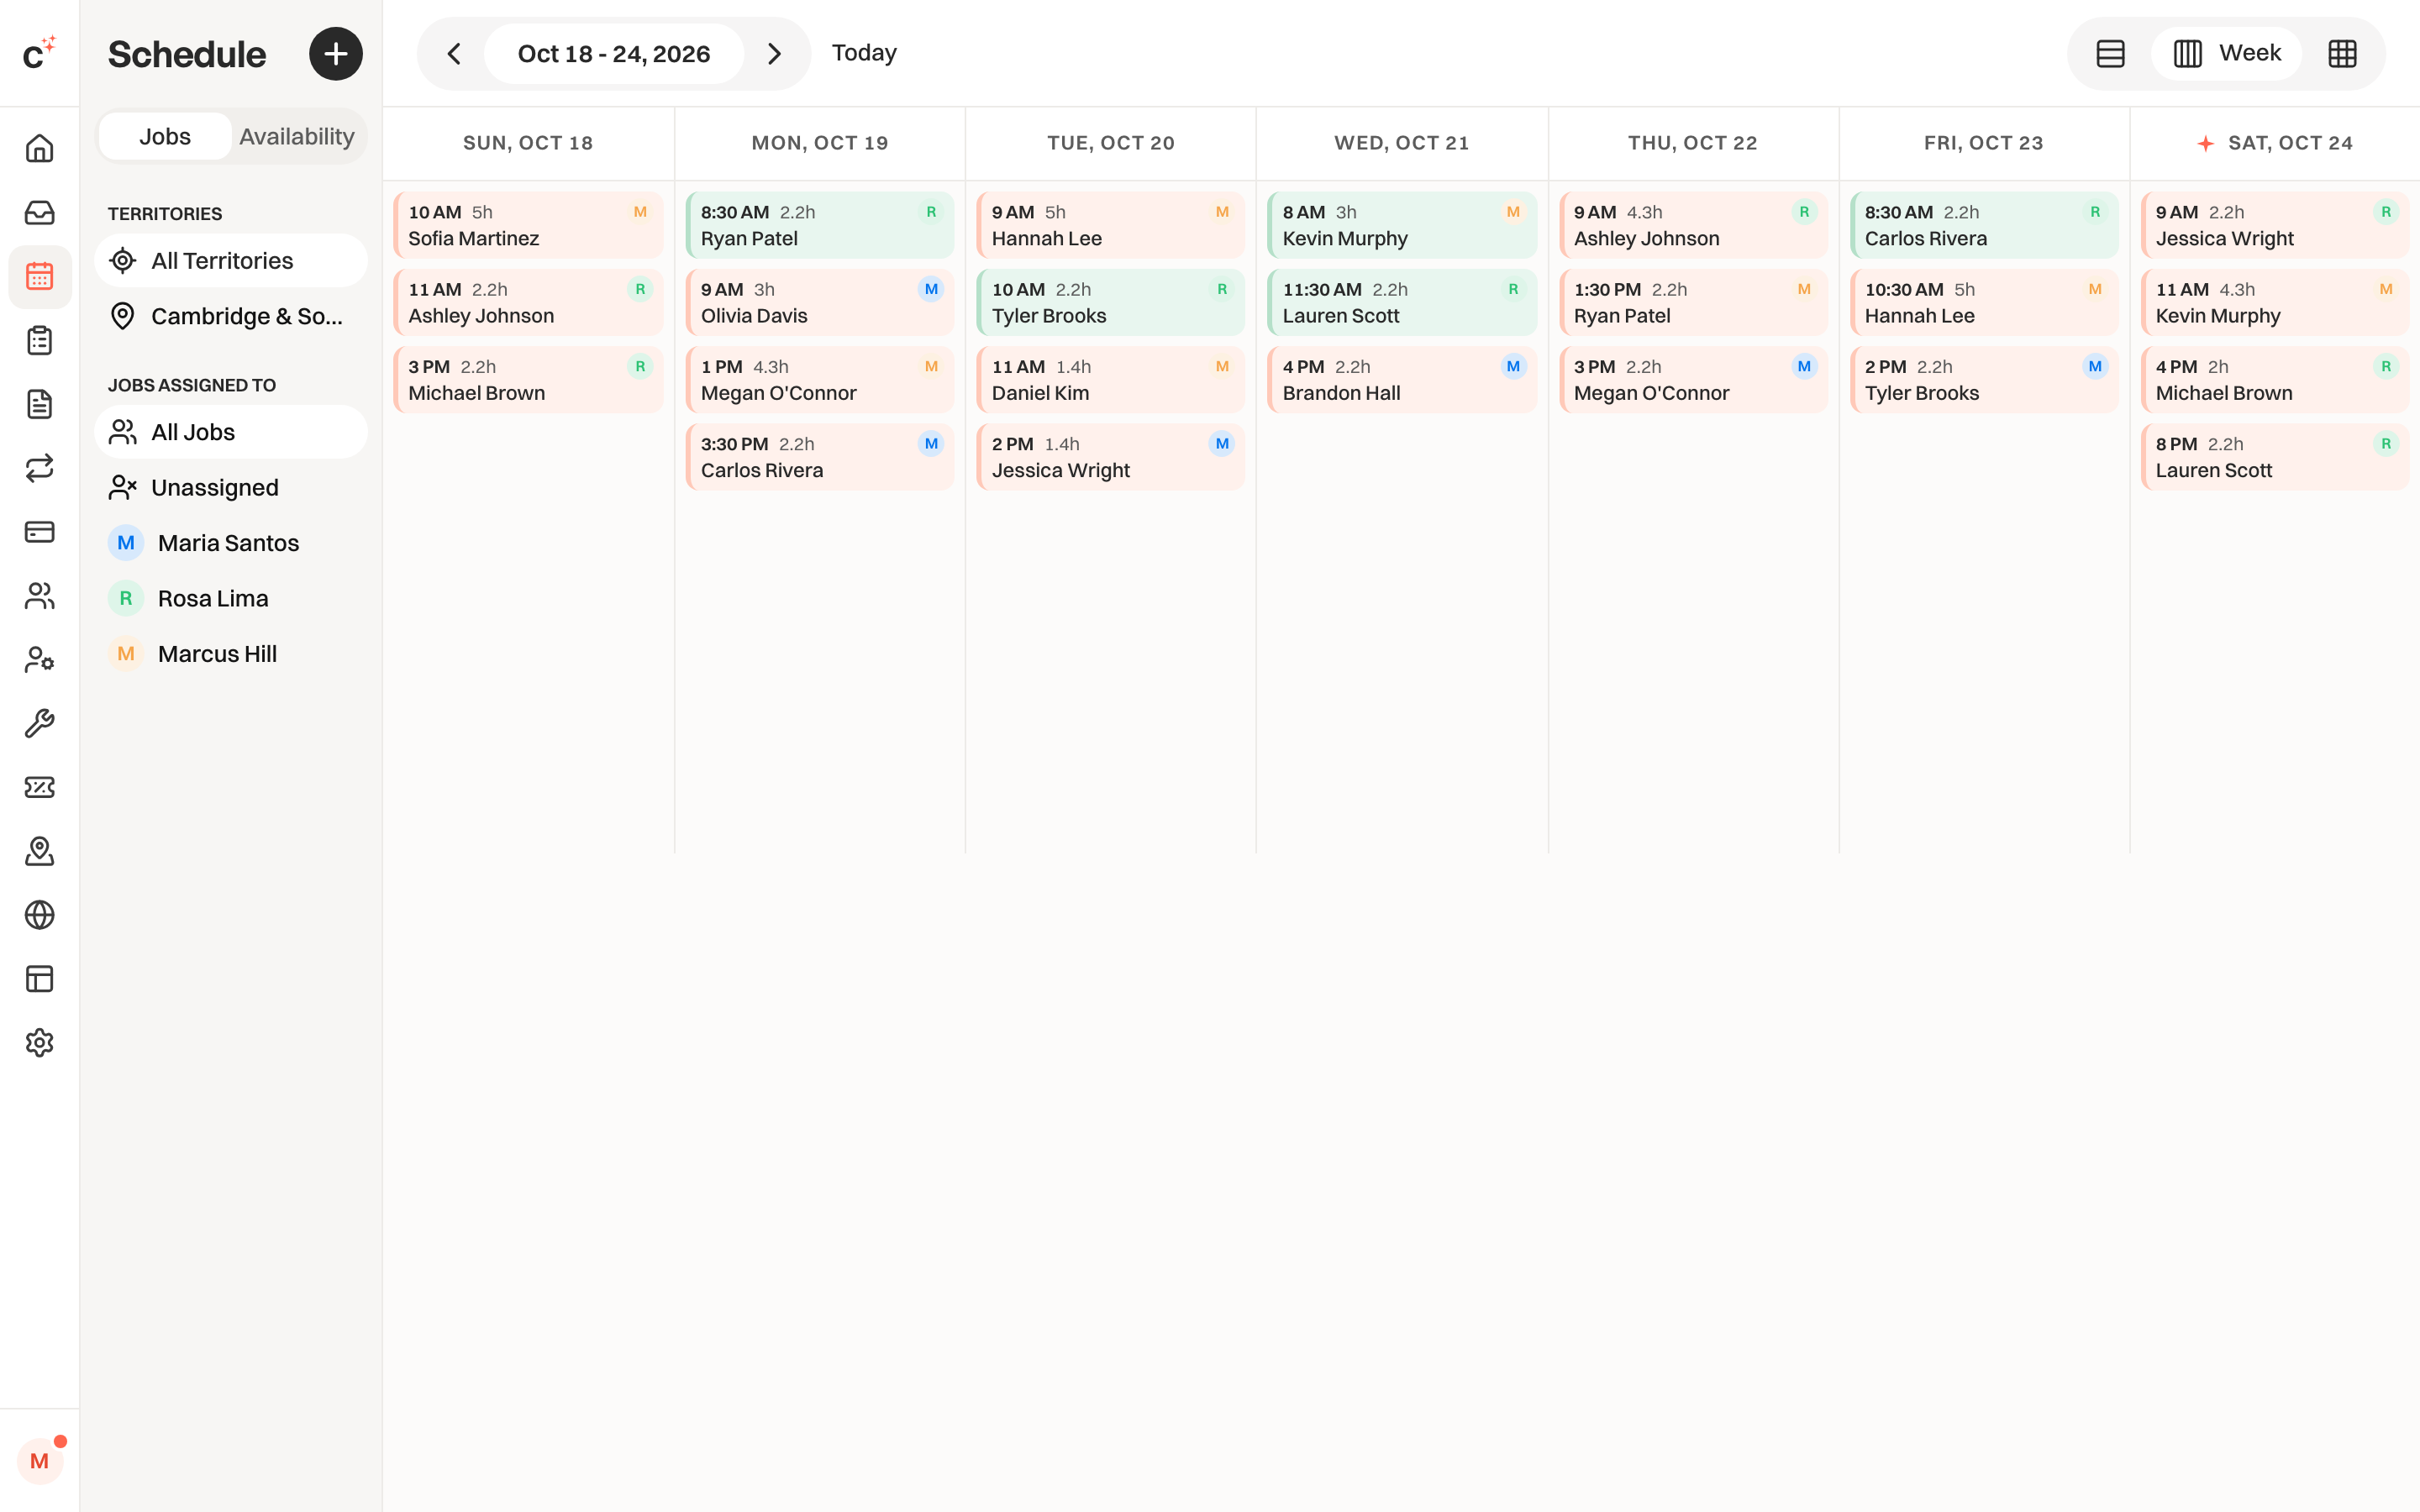Open Brandon Hall 4 PM job card

(x=1402, y=380)
